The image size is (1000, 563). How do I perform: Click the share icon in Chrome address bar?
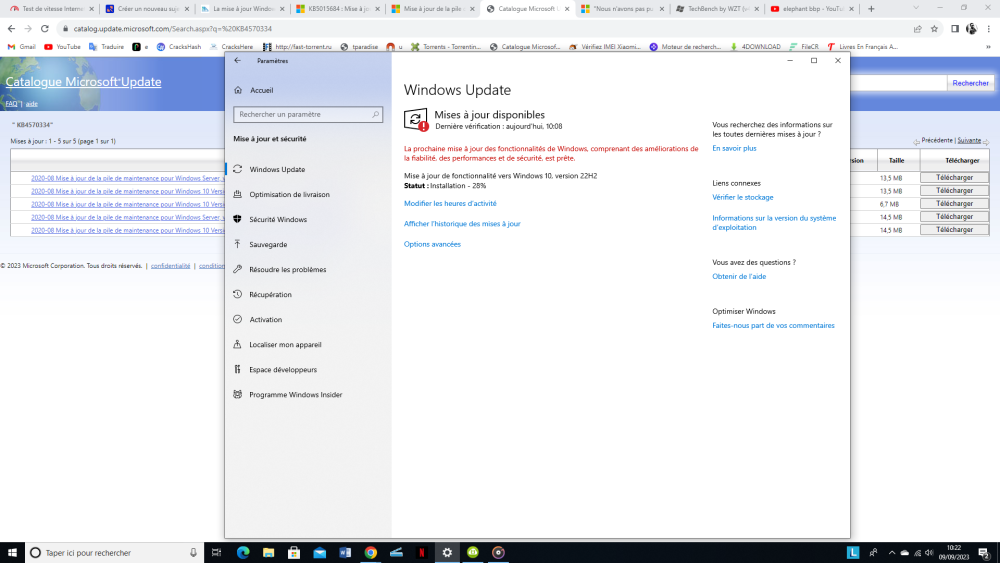[918, 29]
